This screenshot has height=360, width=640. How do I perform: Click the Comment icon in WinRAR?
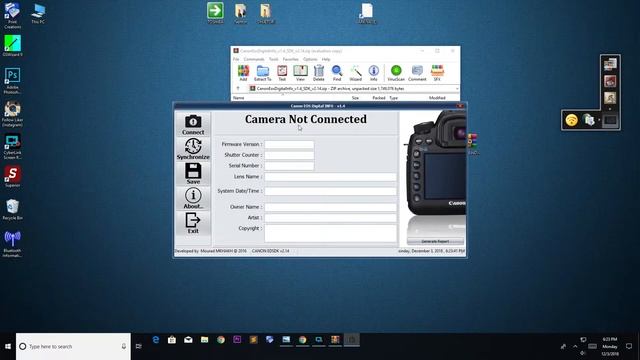pyautogui.click(x=417, y=73)
